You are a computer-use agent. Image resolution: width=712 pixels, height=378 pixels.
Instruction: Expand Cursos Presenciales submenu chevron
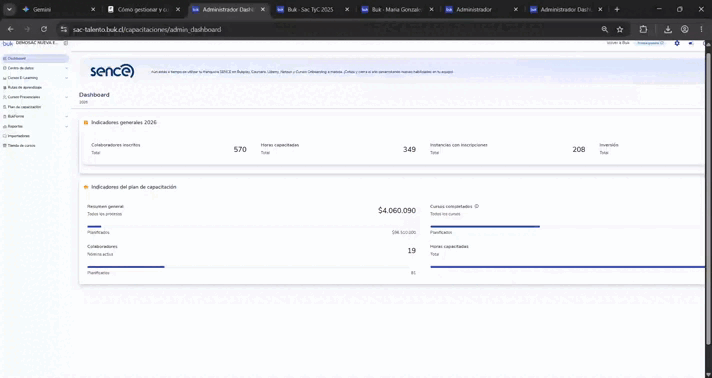[66, 97]
